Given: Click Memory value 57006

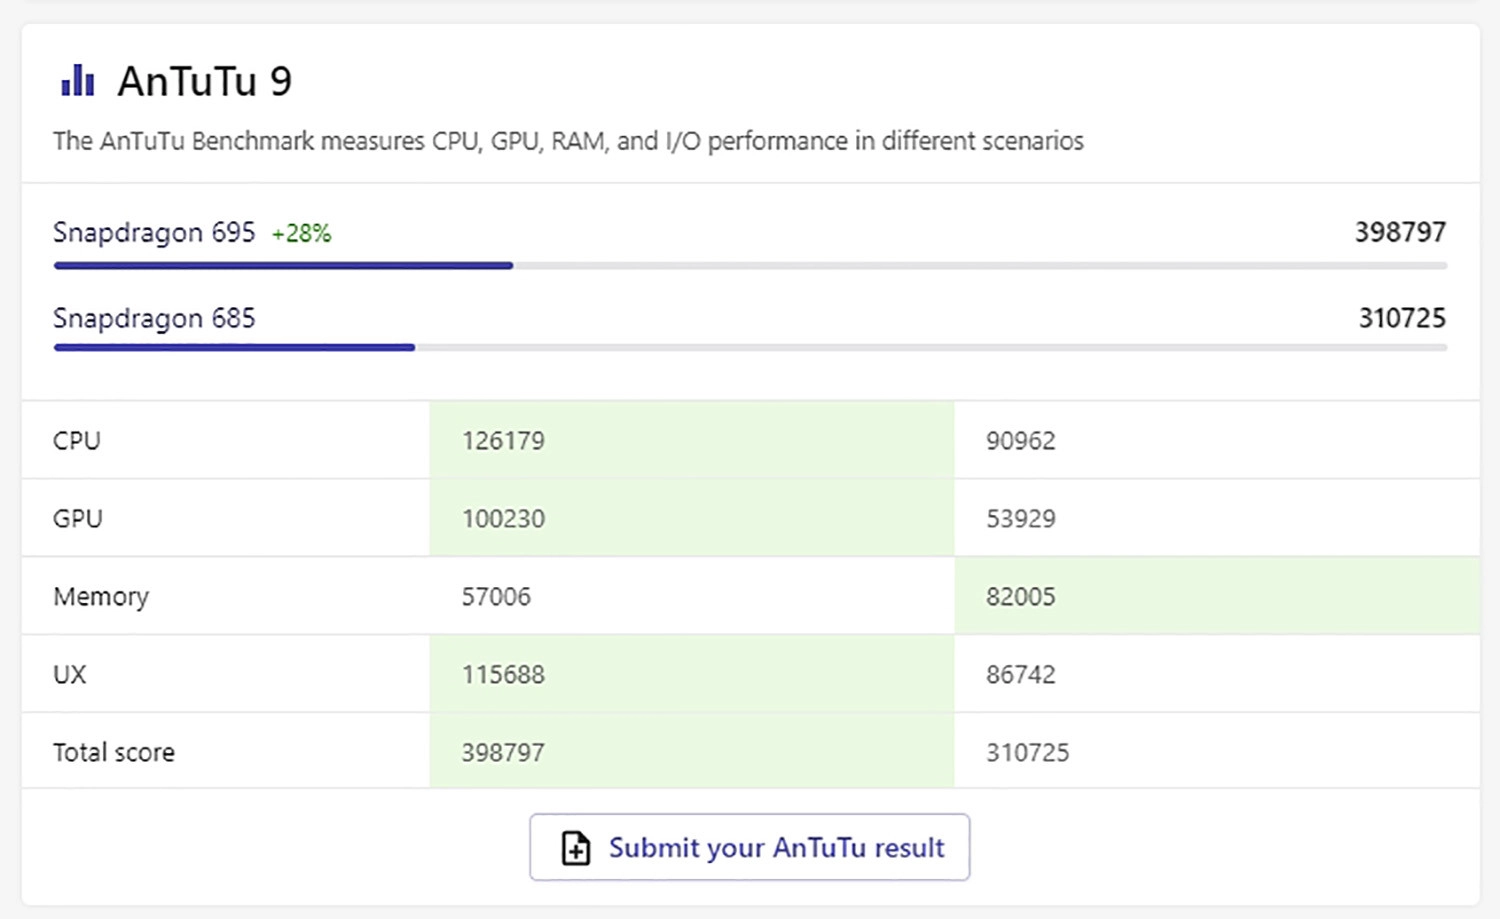Looking at the screenshot, I should coord(496,597).
